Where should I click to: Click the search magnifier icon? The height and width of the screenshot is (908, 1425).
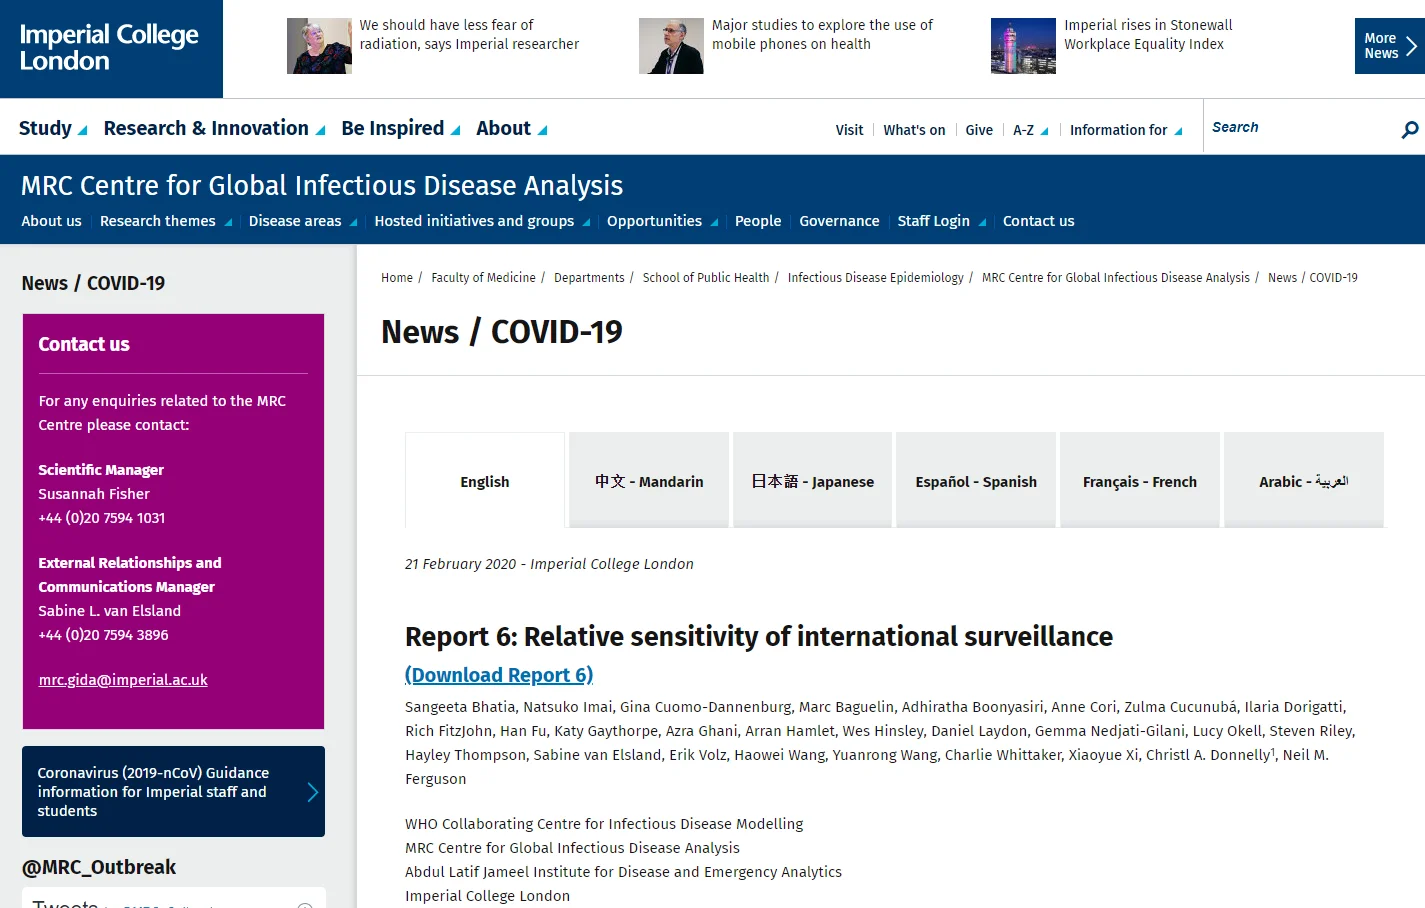coord(1409,129)
